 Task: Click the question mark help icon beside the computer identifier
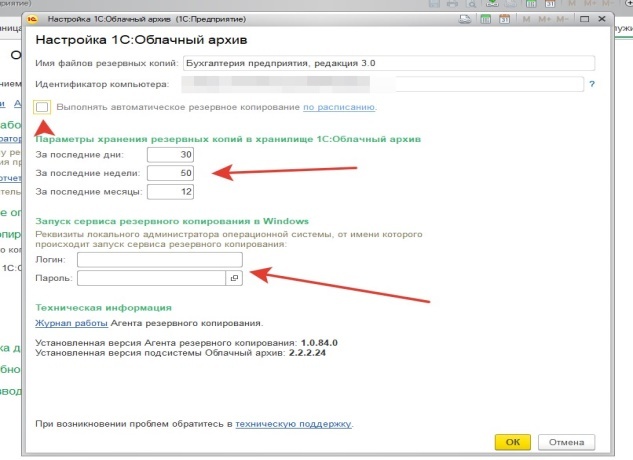592,84
